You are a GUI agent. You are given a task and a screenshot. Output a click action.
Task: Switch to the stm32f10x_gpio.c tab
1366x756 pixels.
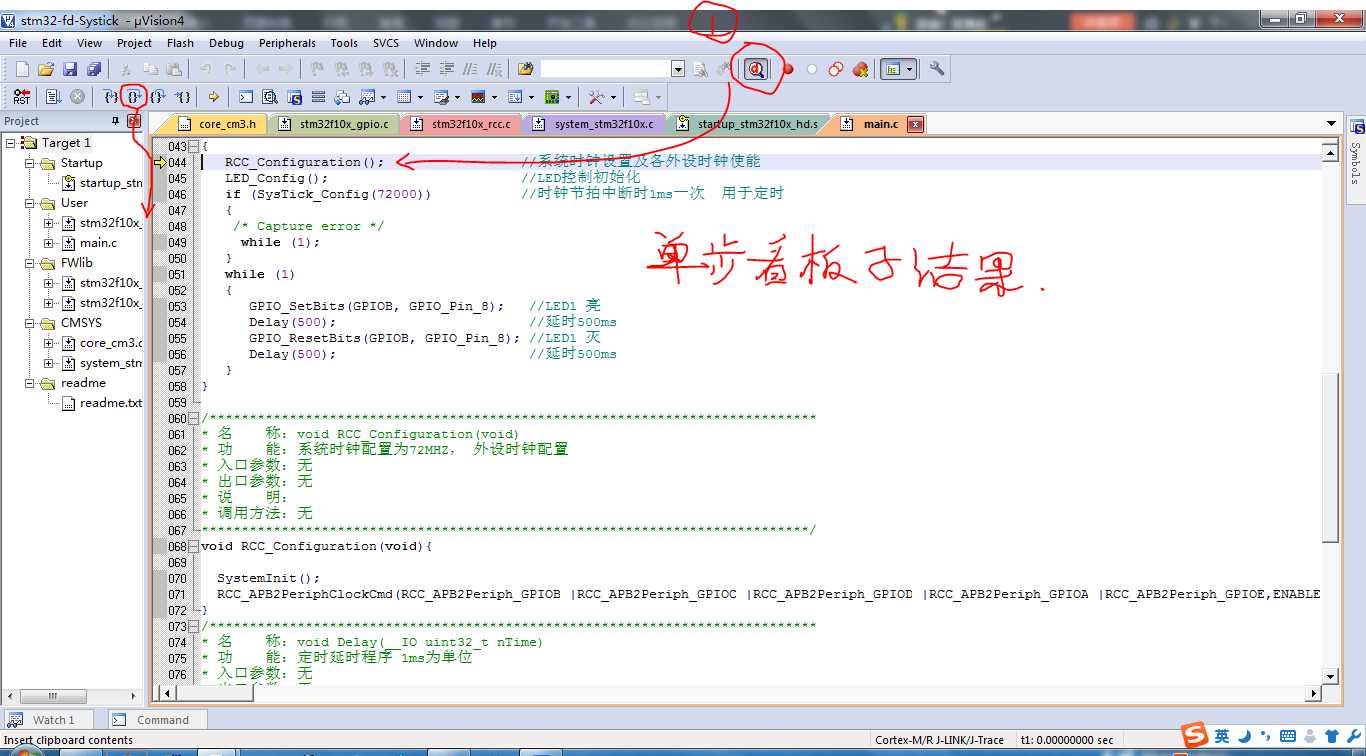pyautogui.click(x=335, y=124)
